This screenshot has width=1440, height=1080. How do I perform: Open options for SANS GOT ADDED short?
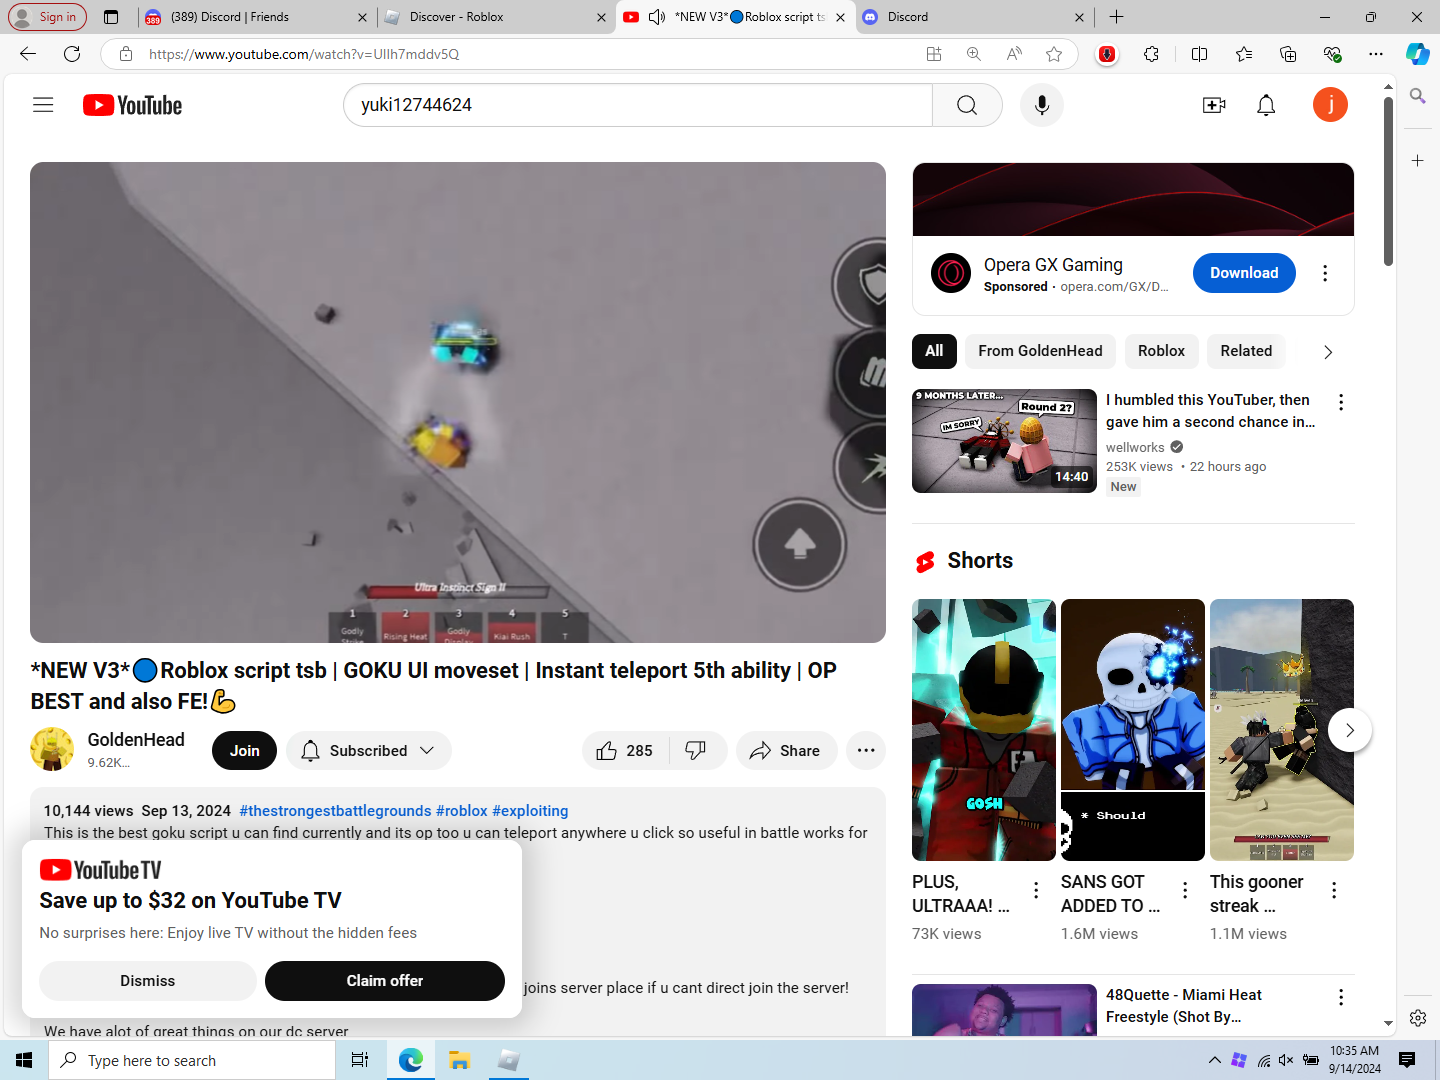click(x=1185, y=890)
